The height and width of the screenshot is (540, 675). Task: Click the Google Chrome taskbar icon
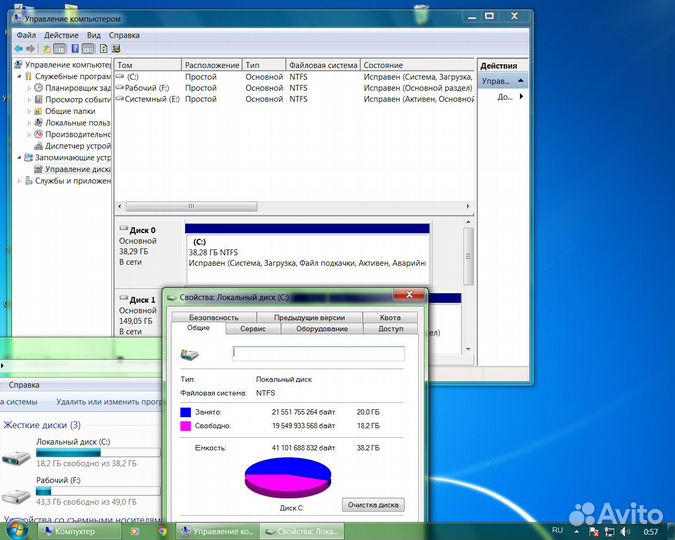pyautogui.click(x=162, y=531)
